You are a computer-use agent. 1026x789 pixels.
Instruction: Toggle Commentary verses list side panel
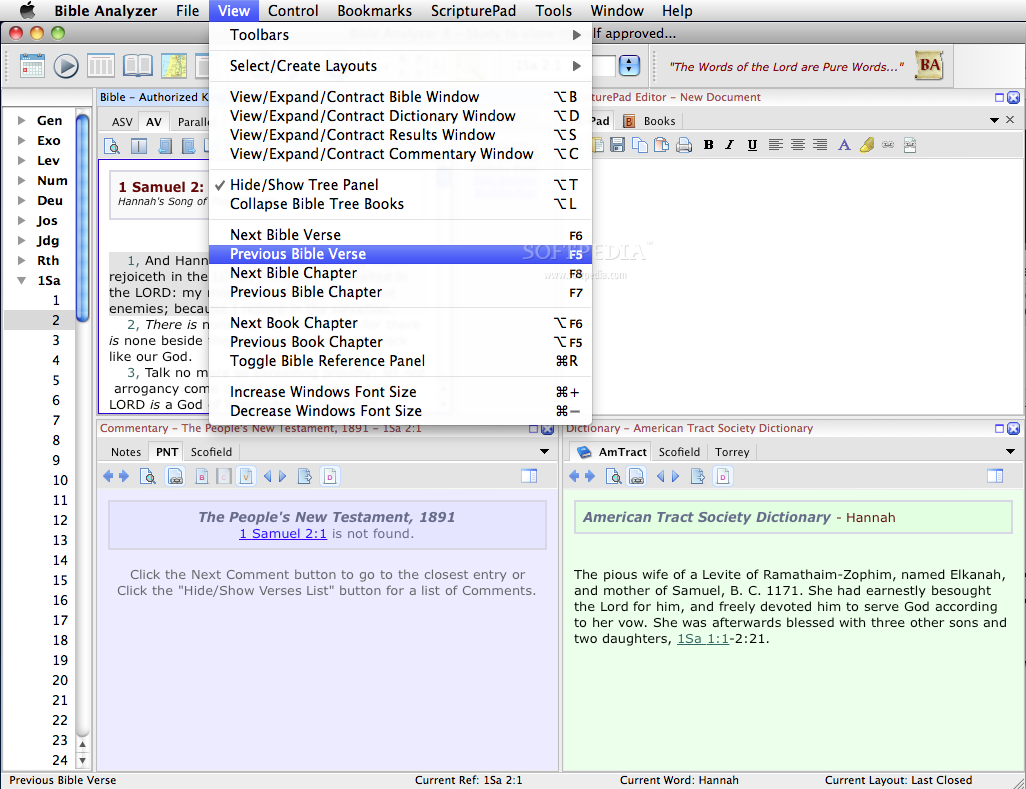529,476
